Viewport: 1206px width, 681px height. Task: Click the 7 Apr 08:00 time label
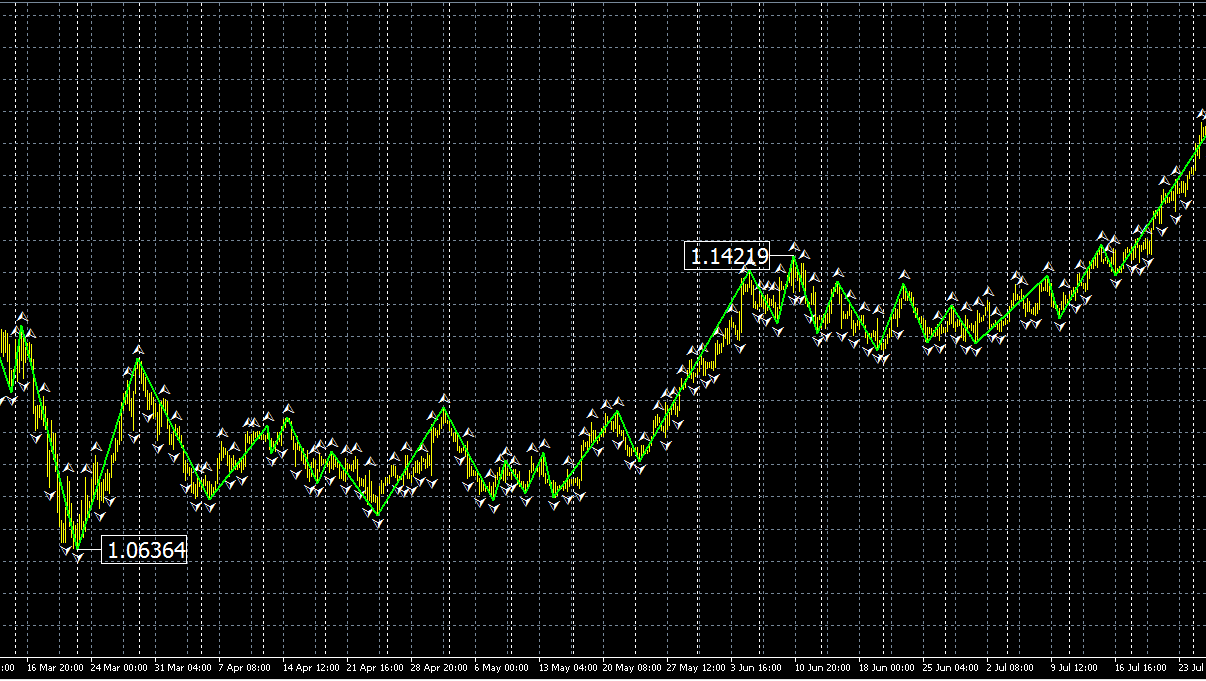coord(245,668)
